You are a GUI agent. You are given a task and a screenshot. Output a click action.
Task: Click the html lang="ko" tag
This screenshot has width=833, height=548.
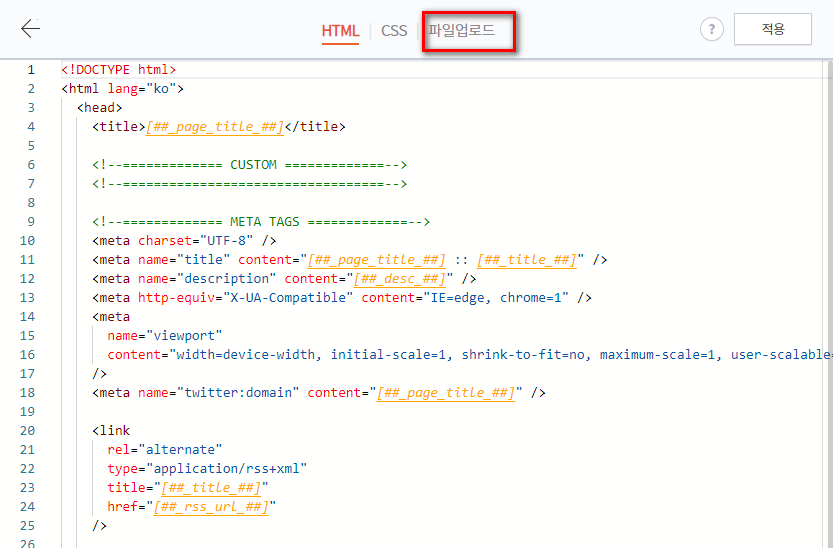123,89
